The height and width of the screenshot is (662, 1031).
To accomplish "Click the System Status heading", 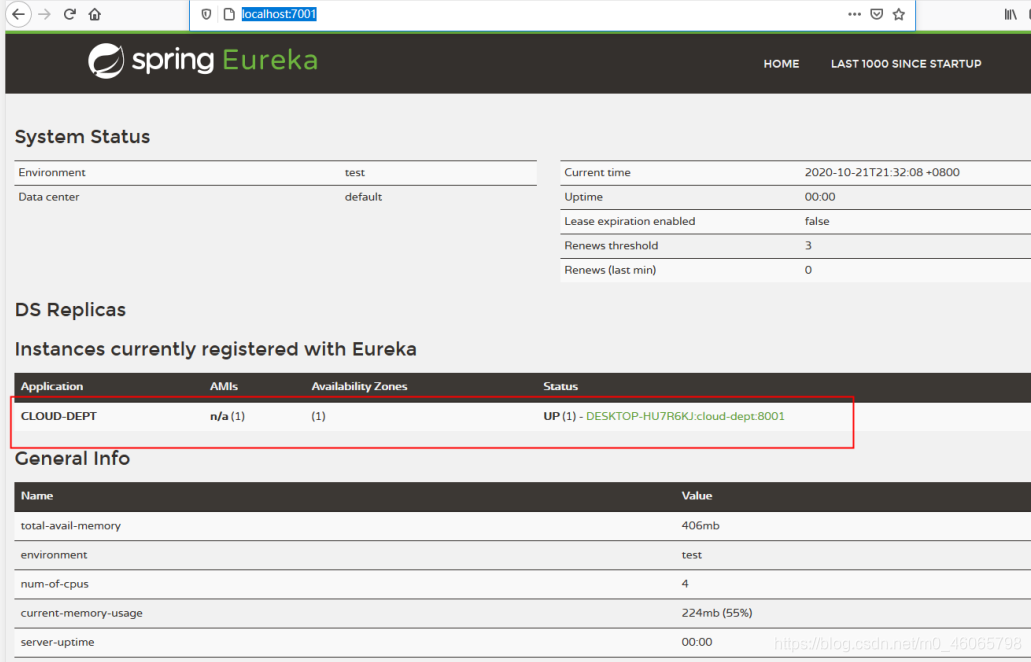I will coord(82,137).
